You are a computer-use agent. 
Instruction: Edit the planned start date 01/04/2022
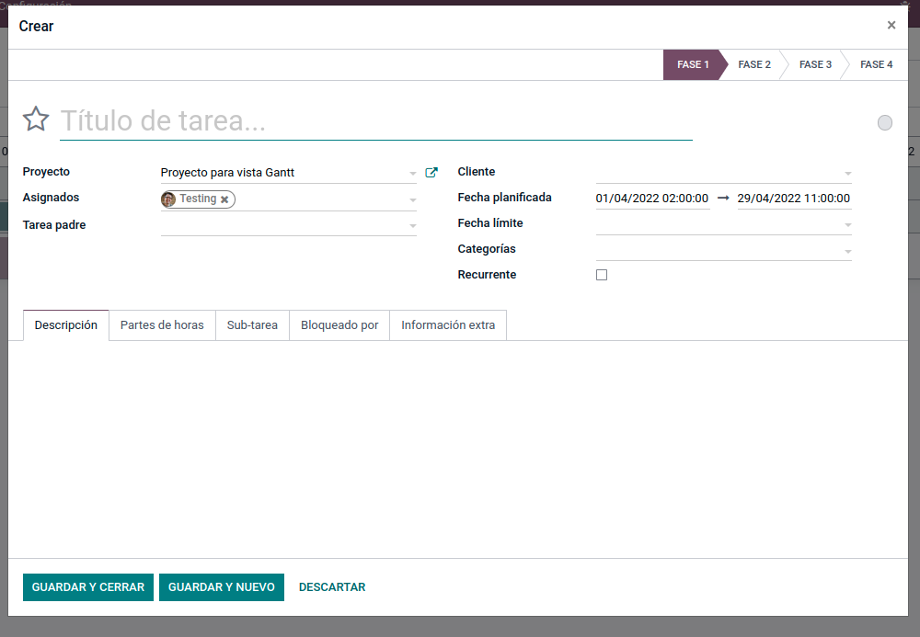[652, 198]
